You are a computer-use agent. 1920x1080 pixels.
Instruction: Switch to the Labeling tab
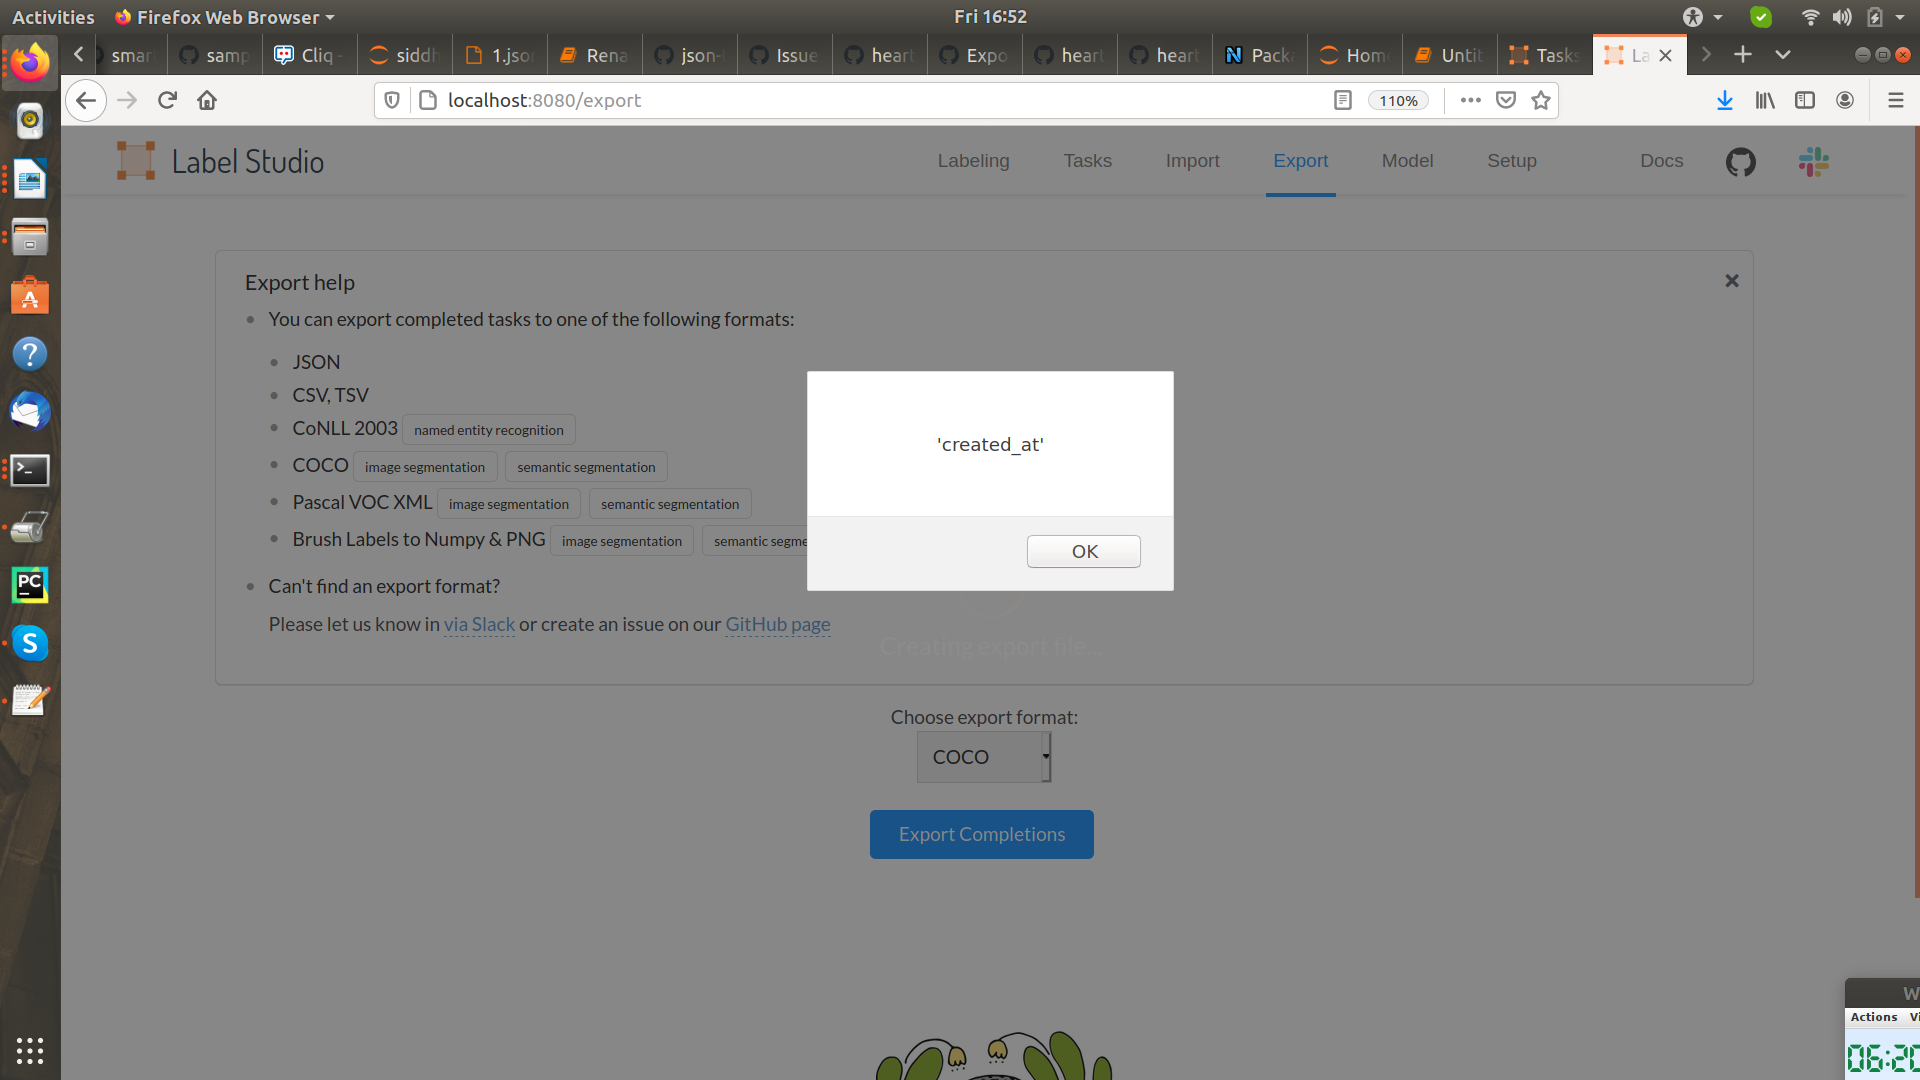click(x=973, y=161)
